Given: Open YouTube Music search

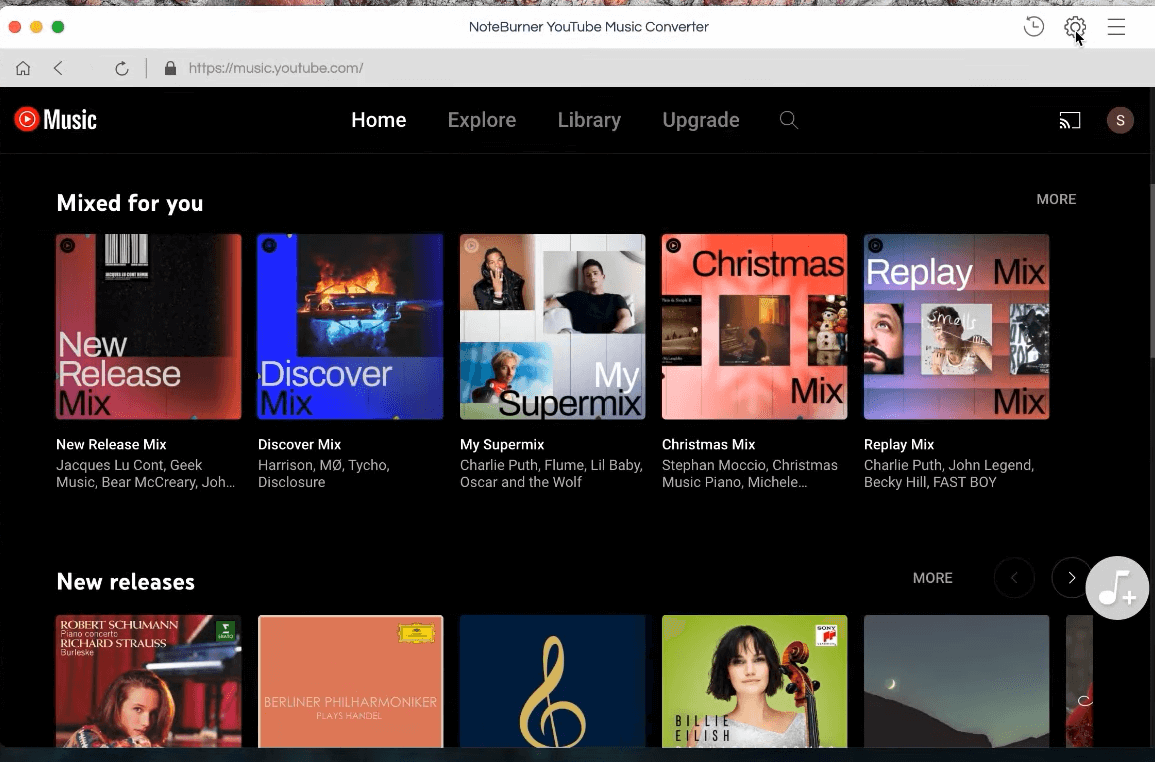Looking at the screenshot, I should click(x=789, y=120).
